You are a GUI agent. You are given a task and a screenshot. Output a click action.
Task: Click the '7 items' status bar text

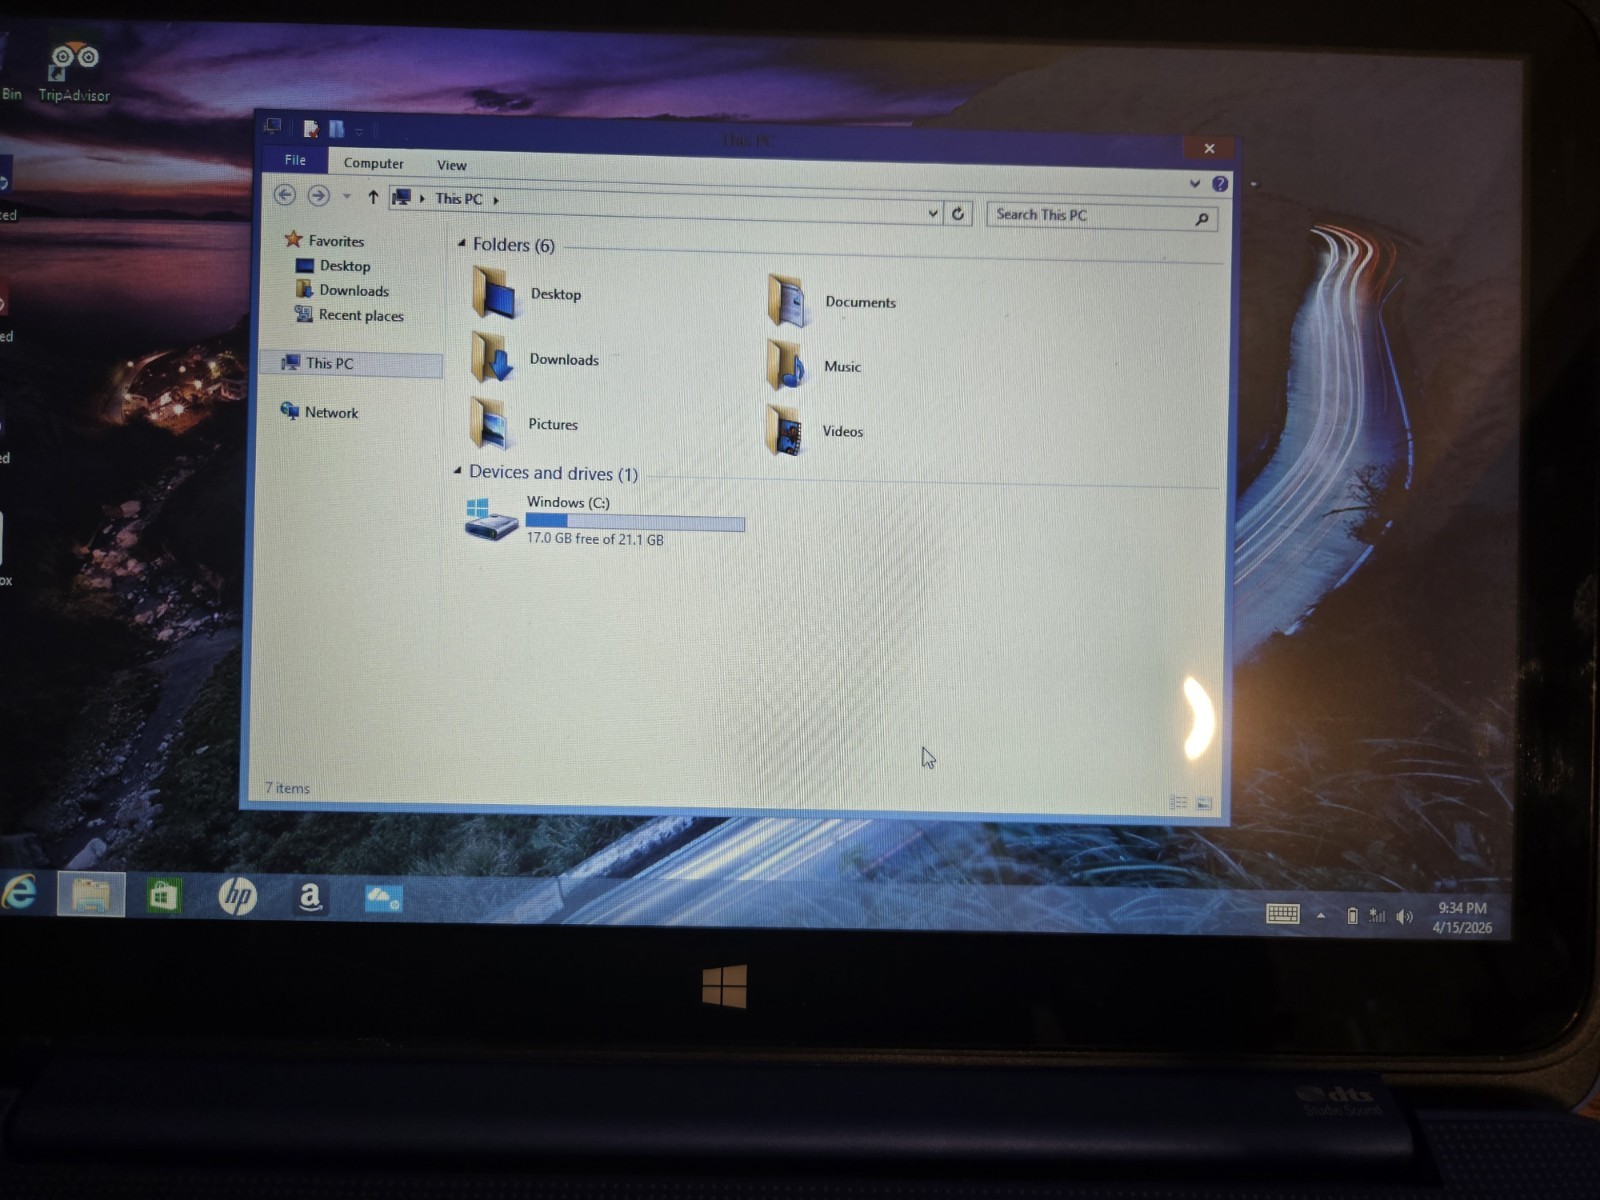point(287,788)
